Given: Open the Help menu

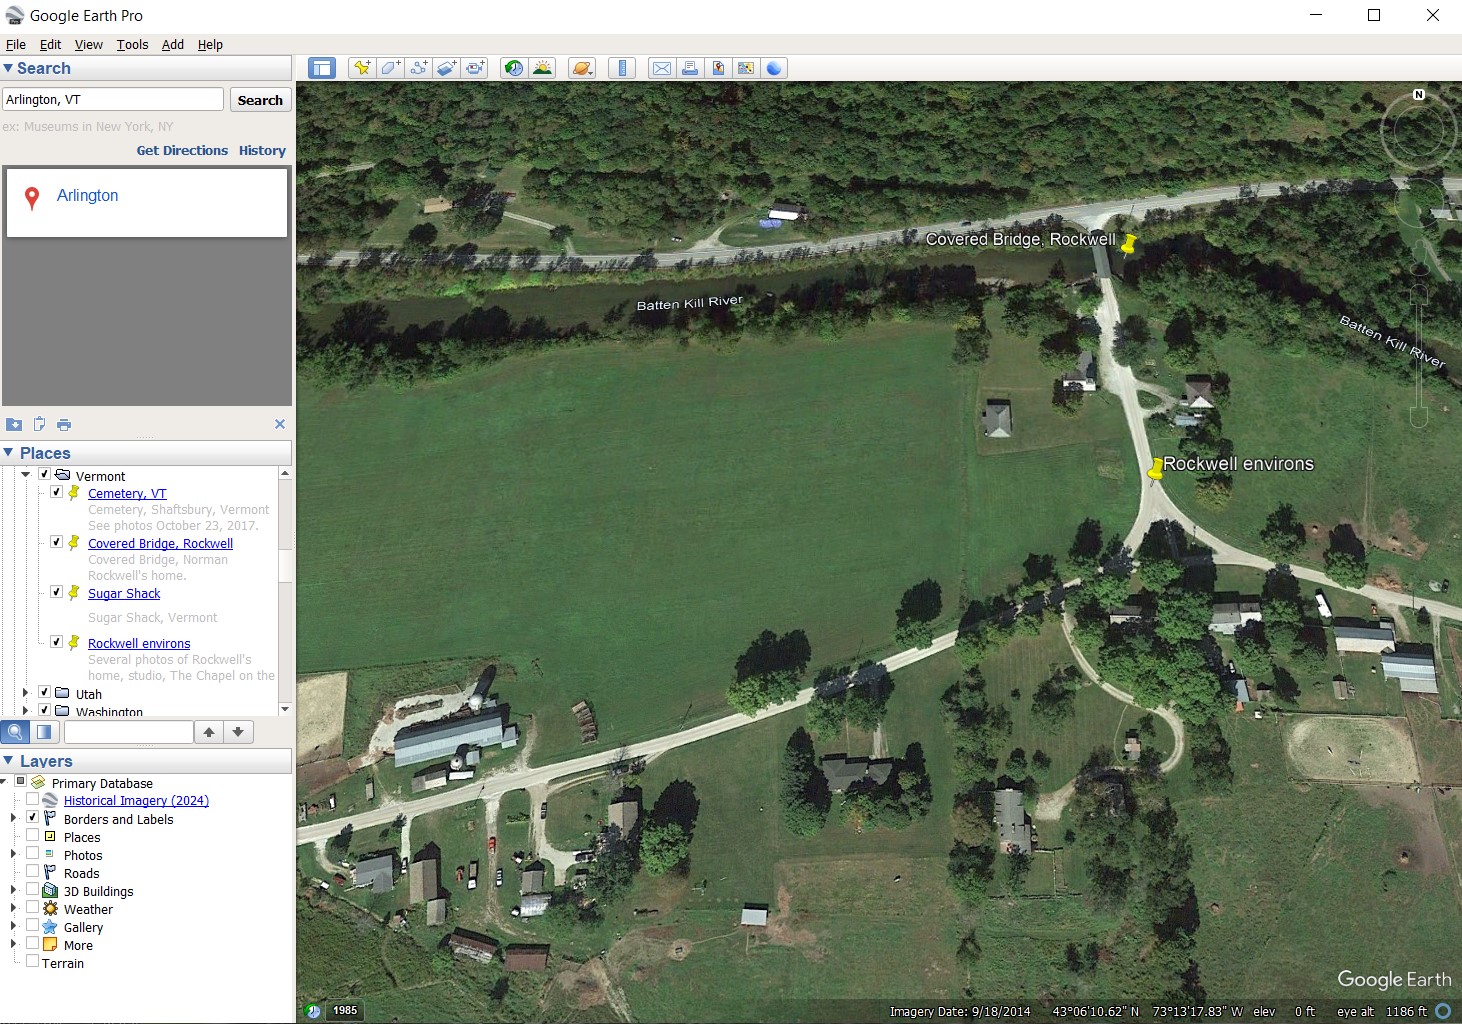Looking at the screenshot, I should point(210,45).
